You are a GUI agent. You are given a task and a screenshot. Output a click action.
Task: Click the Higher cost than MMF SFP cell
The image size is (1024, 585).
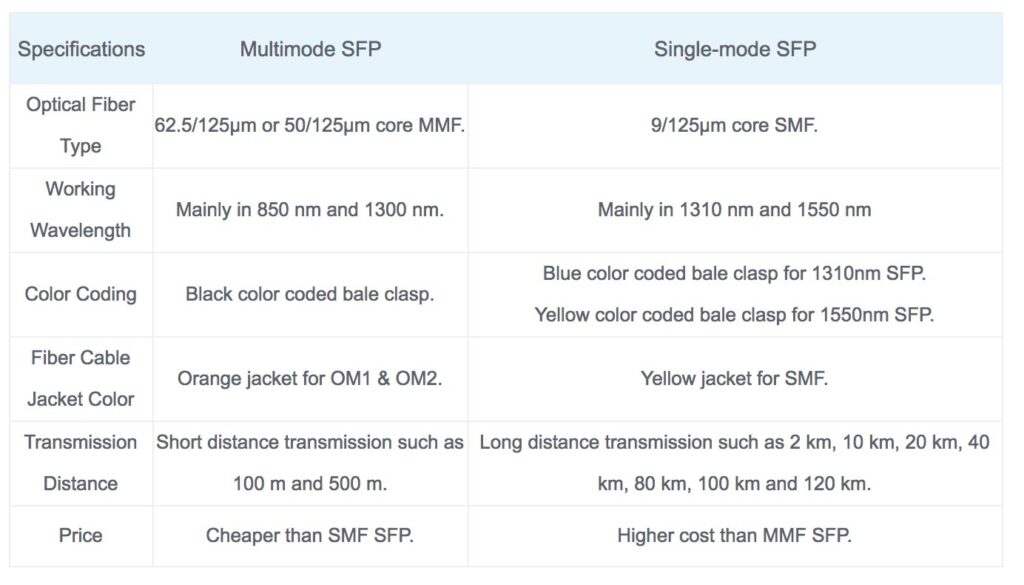point(735,535)
